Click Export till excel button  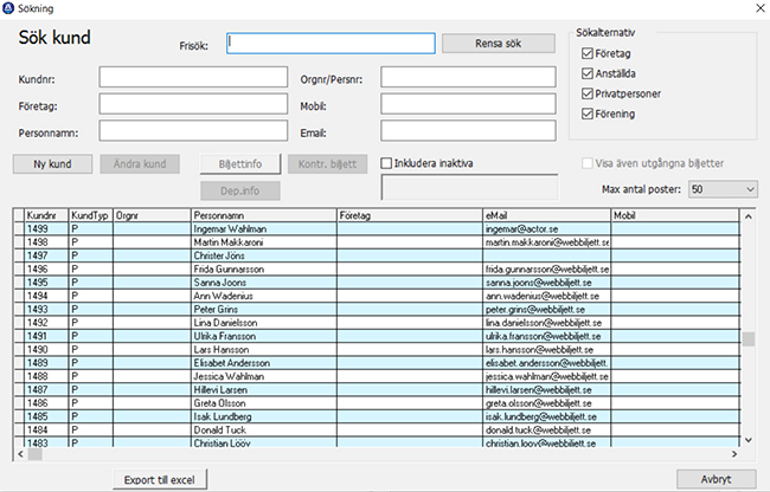160,480
